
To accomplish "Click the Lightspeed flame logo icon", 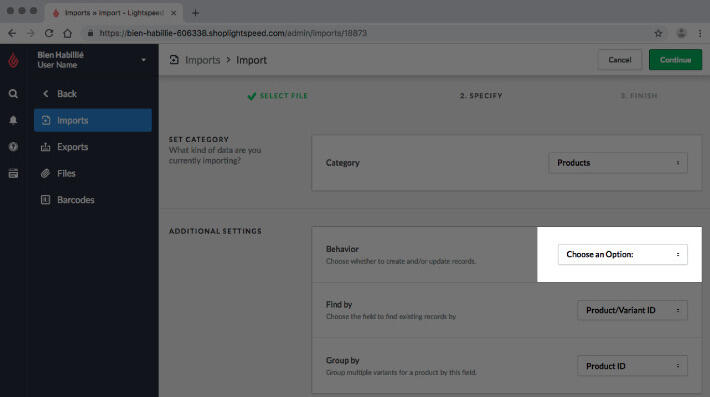I will click(14, 60).
